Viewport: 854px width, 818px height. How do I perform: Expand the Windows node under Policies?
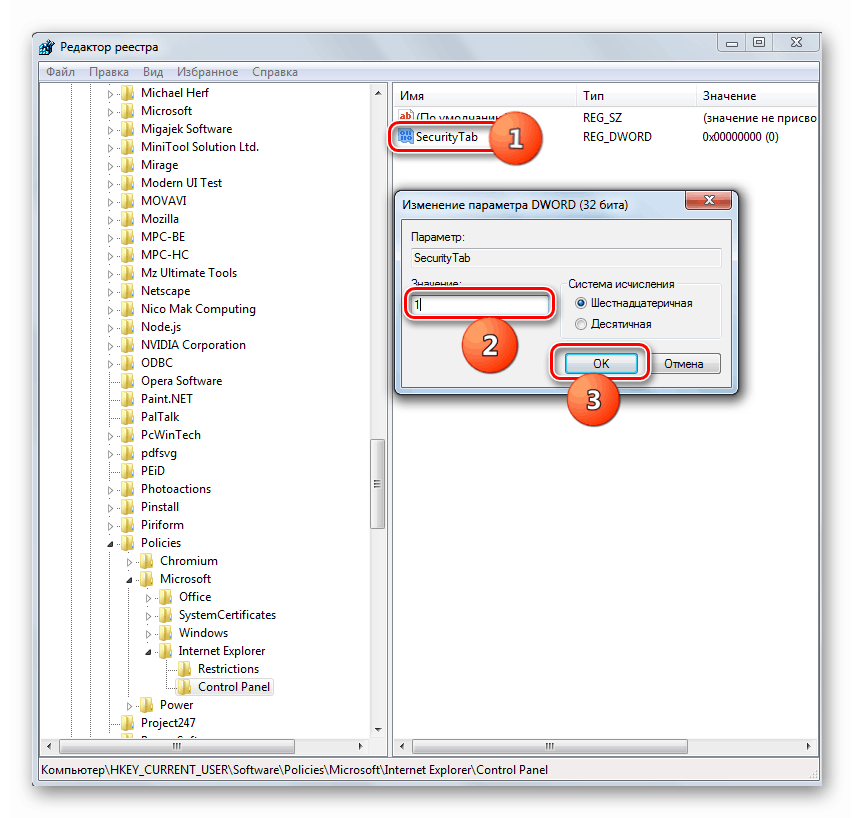149,634
